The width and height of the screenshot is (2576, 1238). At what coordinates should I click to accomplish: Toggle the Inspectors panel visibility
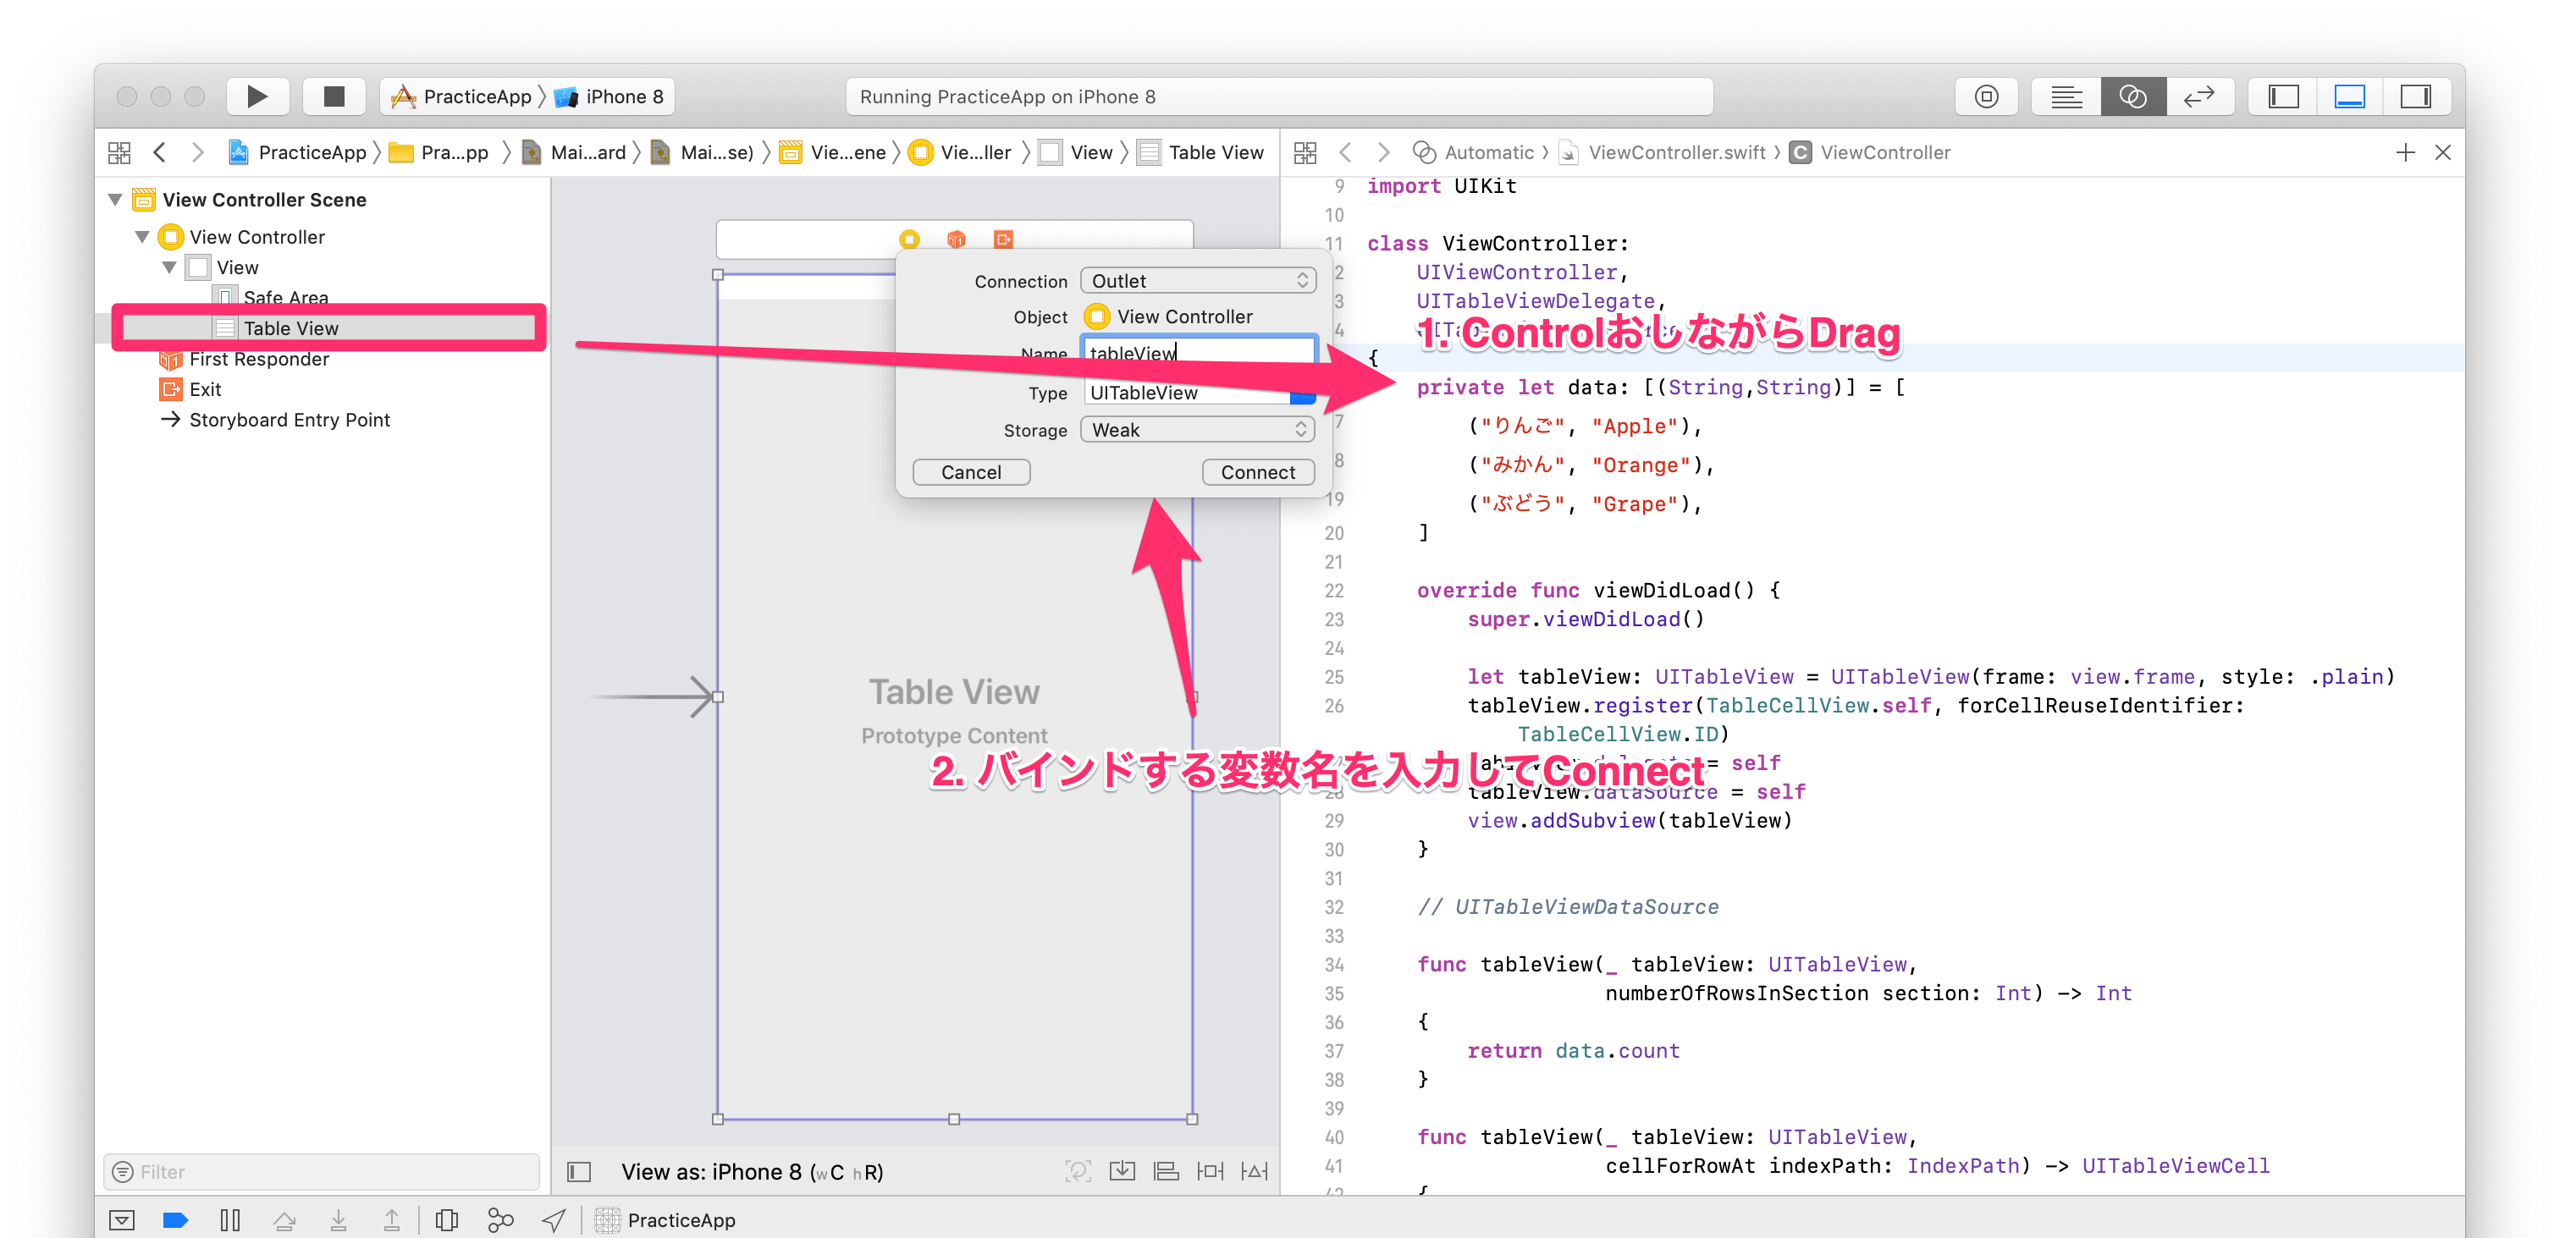[2415, 97]
